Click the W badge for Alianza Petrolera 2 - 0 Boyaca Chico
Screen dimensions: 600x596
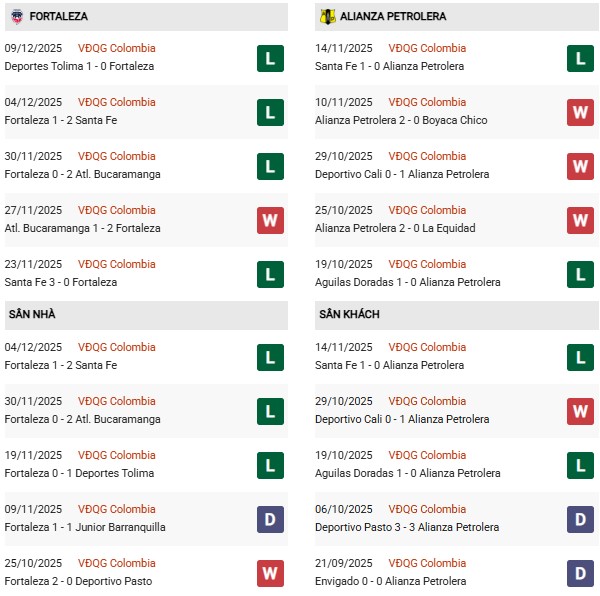(x=580, y=112)
